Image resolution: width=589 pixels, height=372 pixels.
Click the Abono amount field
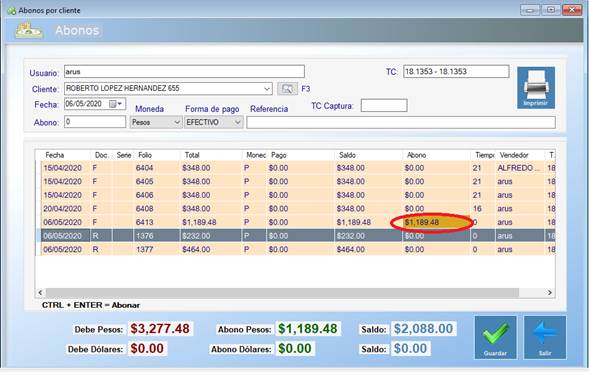pos(95,122)
